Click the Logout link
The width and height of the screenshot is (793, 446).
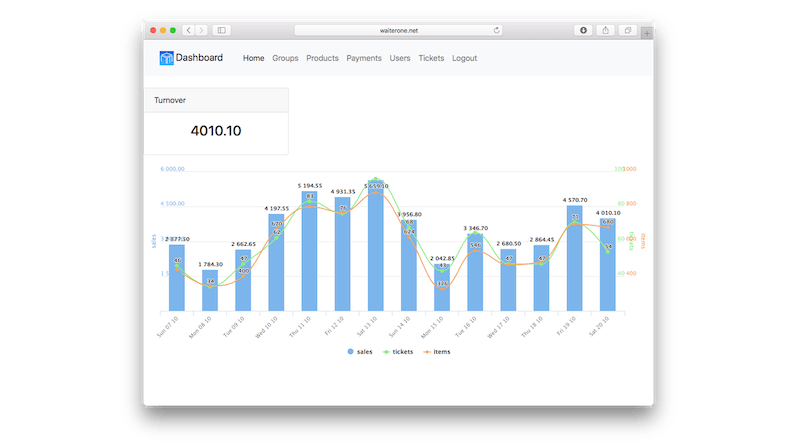point(464,58)
